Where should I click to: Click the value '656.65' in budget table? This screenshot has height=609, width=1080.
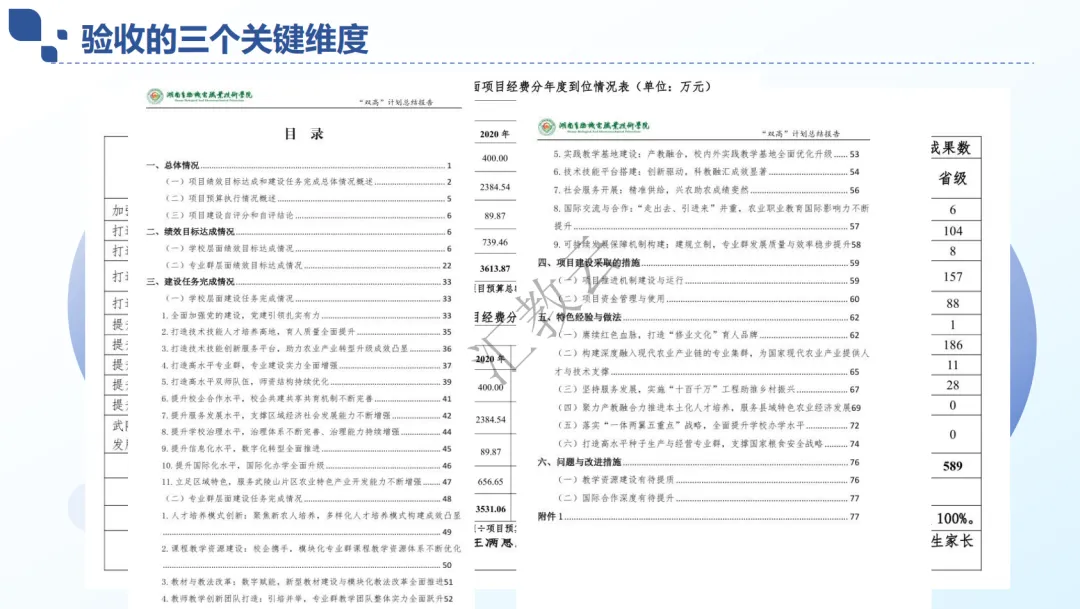(x=490, y=482)
